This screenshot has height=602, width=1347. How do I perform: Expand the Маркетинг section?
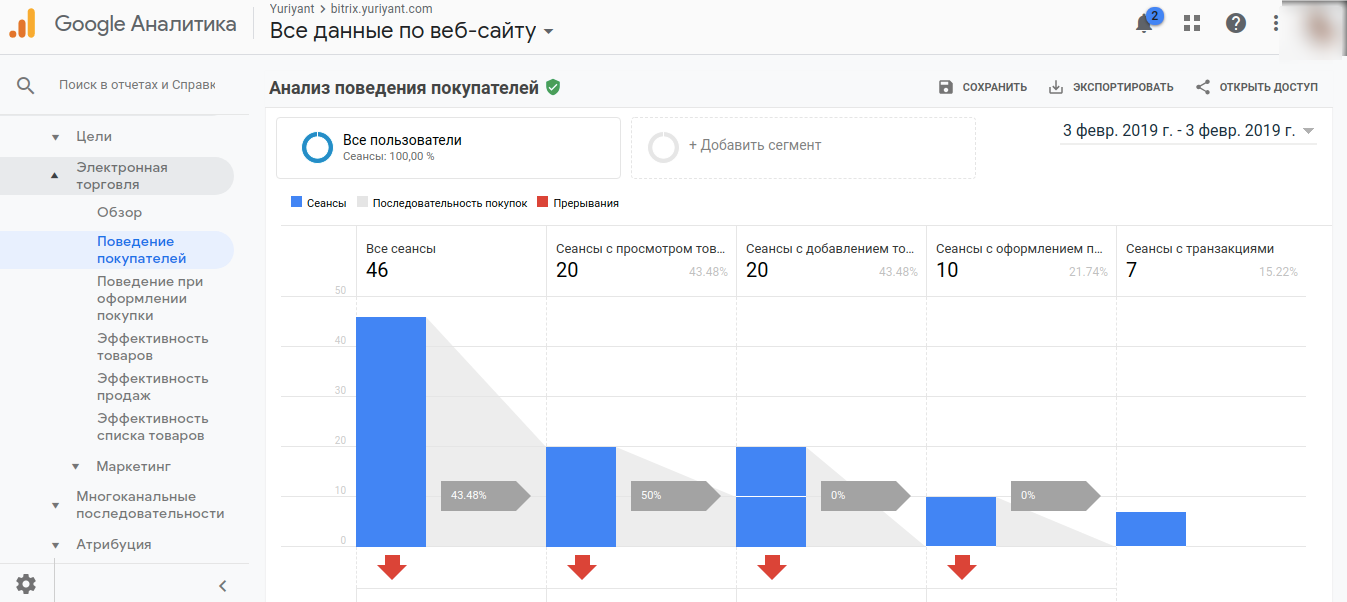coord(76,467)
